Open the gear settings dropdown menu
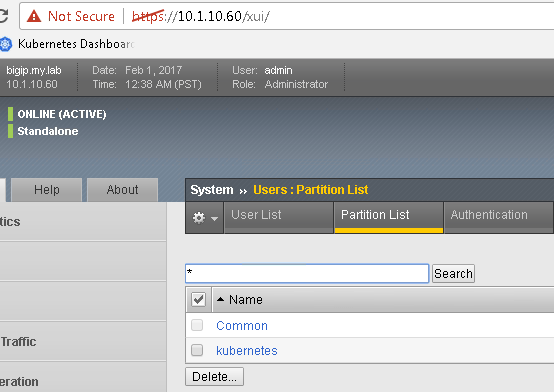554x392 pixels. [x=205, y=217]
